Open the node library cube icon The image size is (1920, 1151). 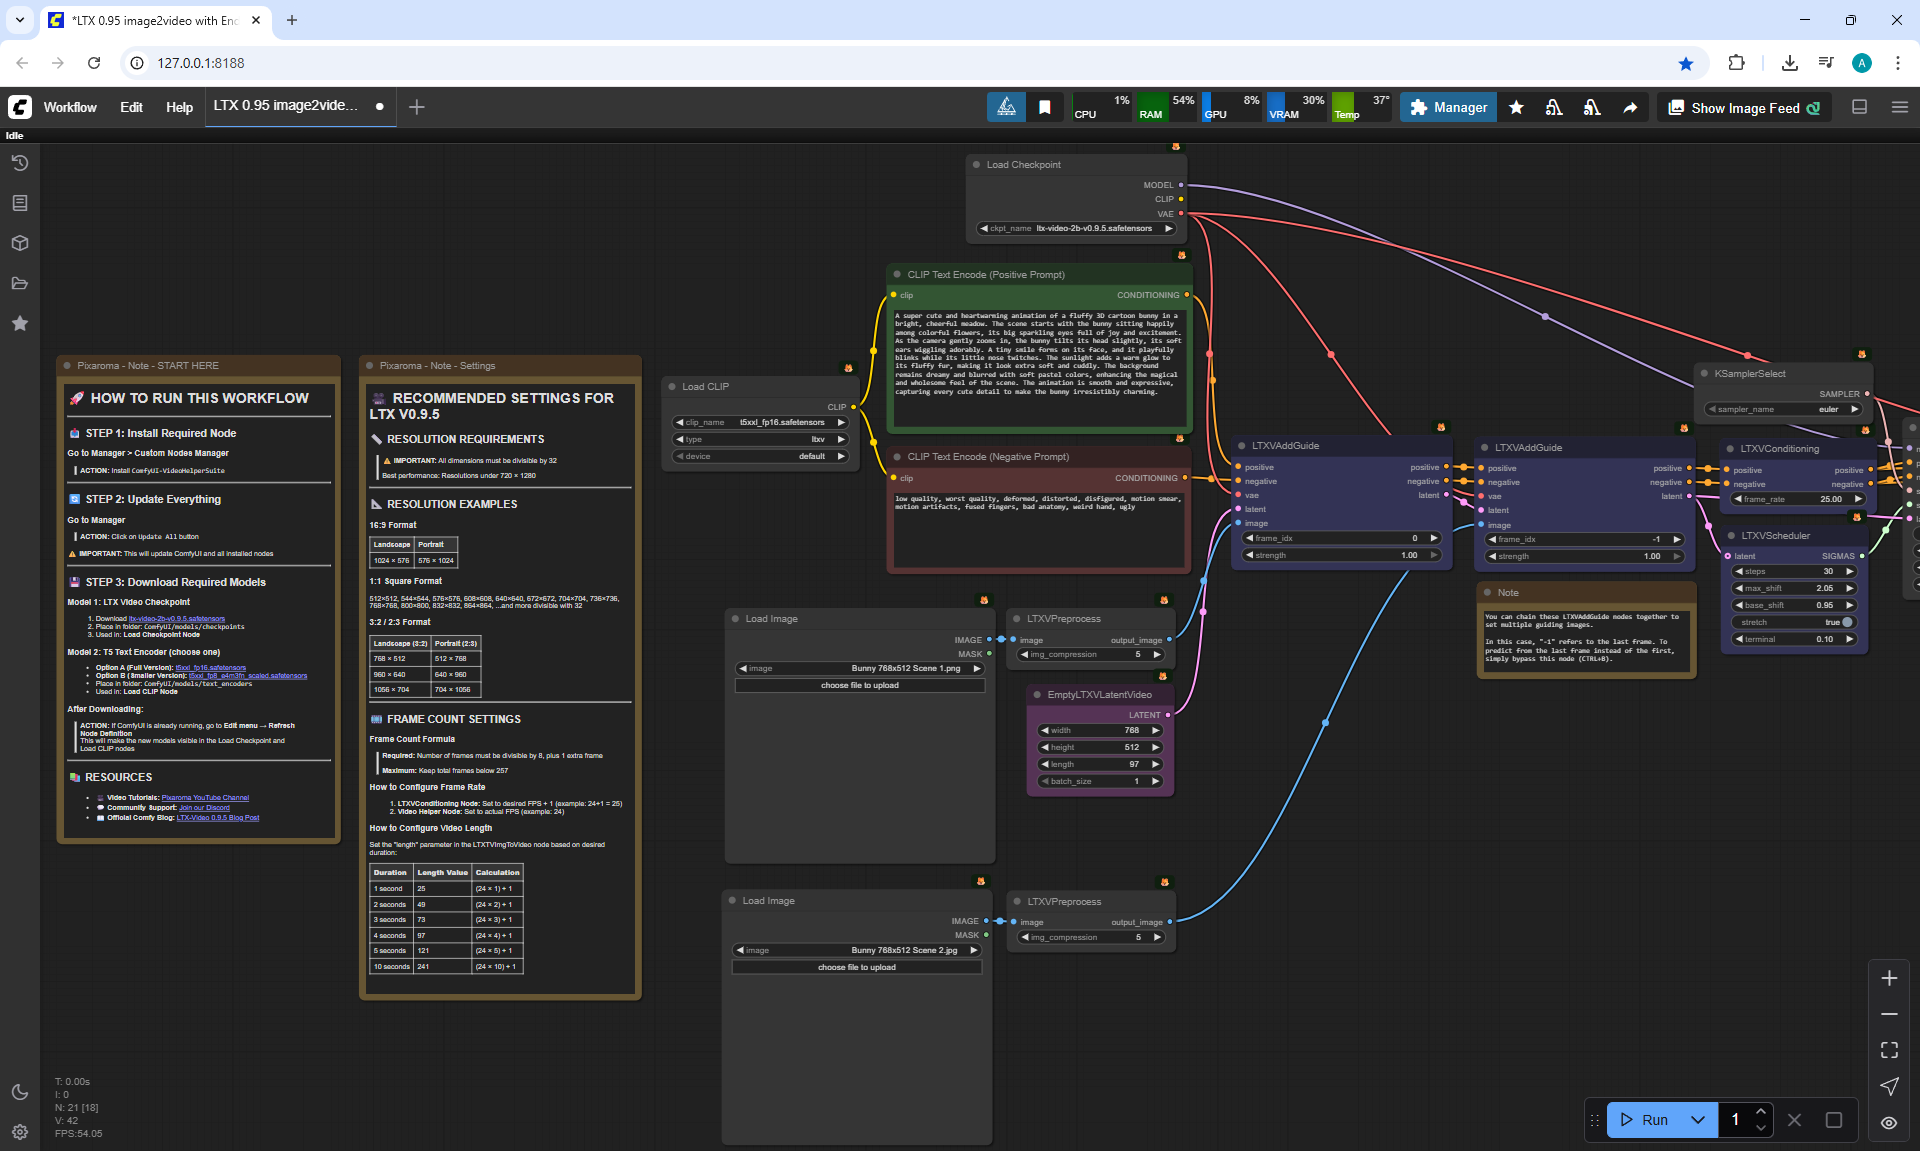click(20, 243)
